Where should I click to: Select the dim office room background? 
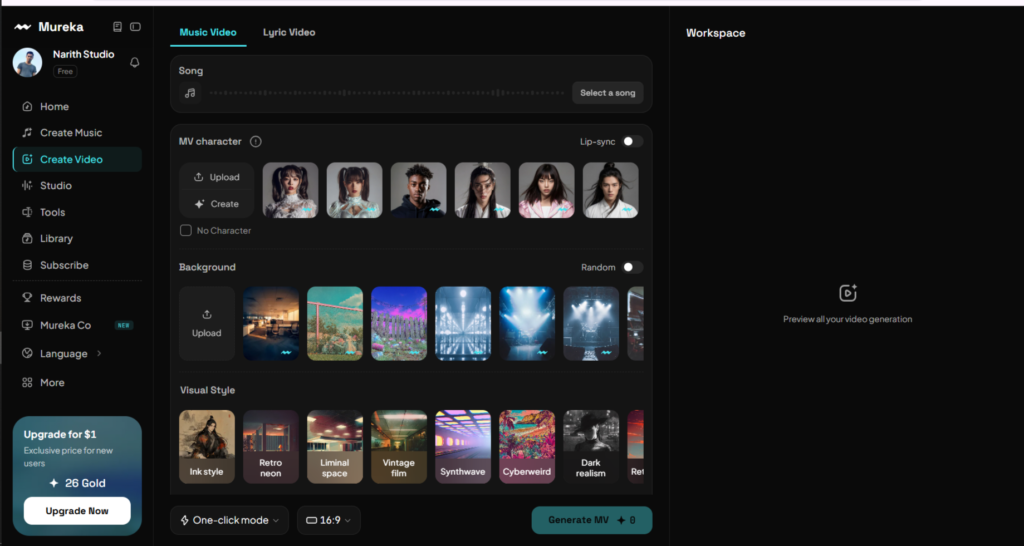click(x=271, y=323)
